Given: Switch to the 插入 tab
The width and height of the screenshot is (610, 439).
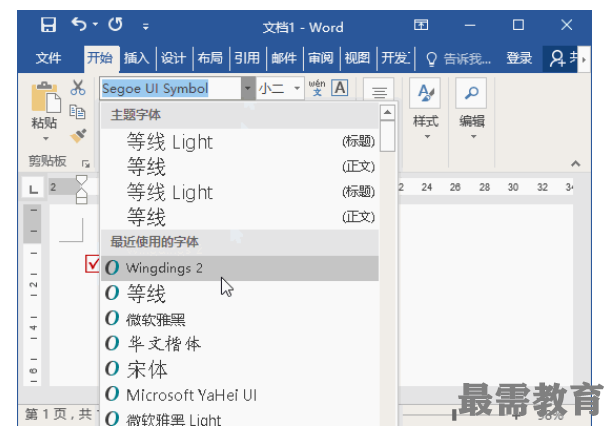Looking at the screenshot, I should coord(137,58).
